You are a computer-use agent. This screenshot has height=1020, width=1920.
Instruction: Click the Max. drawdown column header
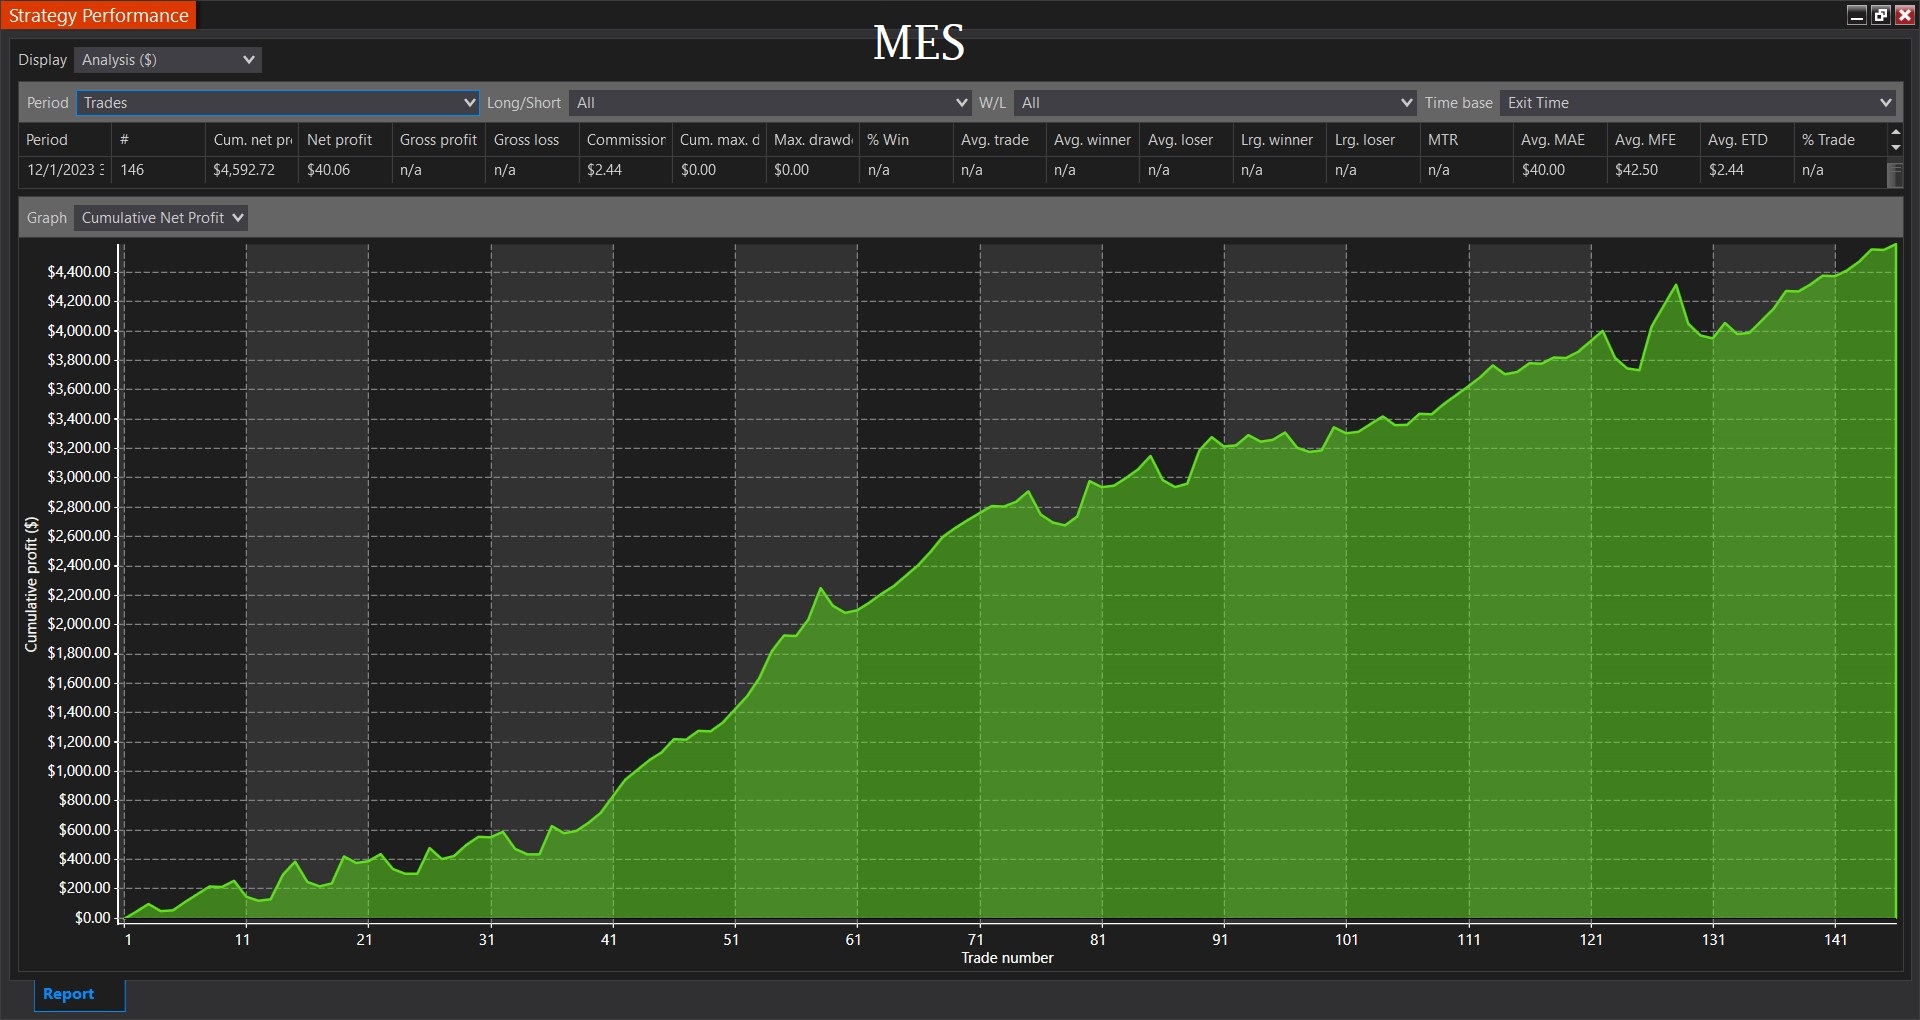[812, 140]
